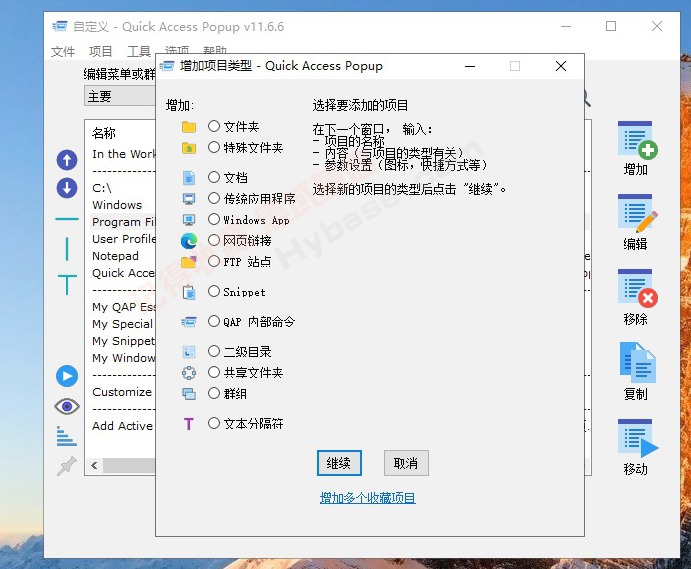
Task: Select the Customize row in the list
Action: (x=123, y=392)
